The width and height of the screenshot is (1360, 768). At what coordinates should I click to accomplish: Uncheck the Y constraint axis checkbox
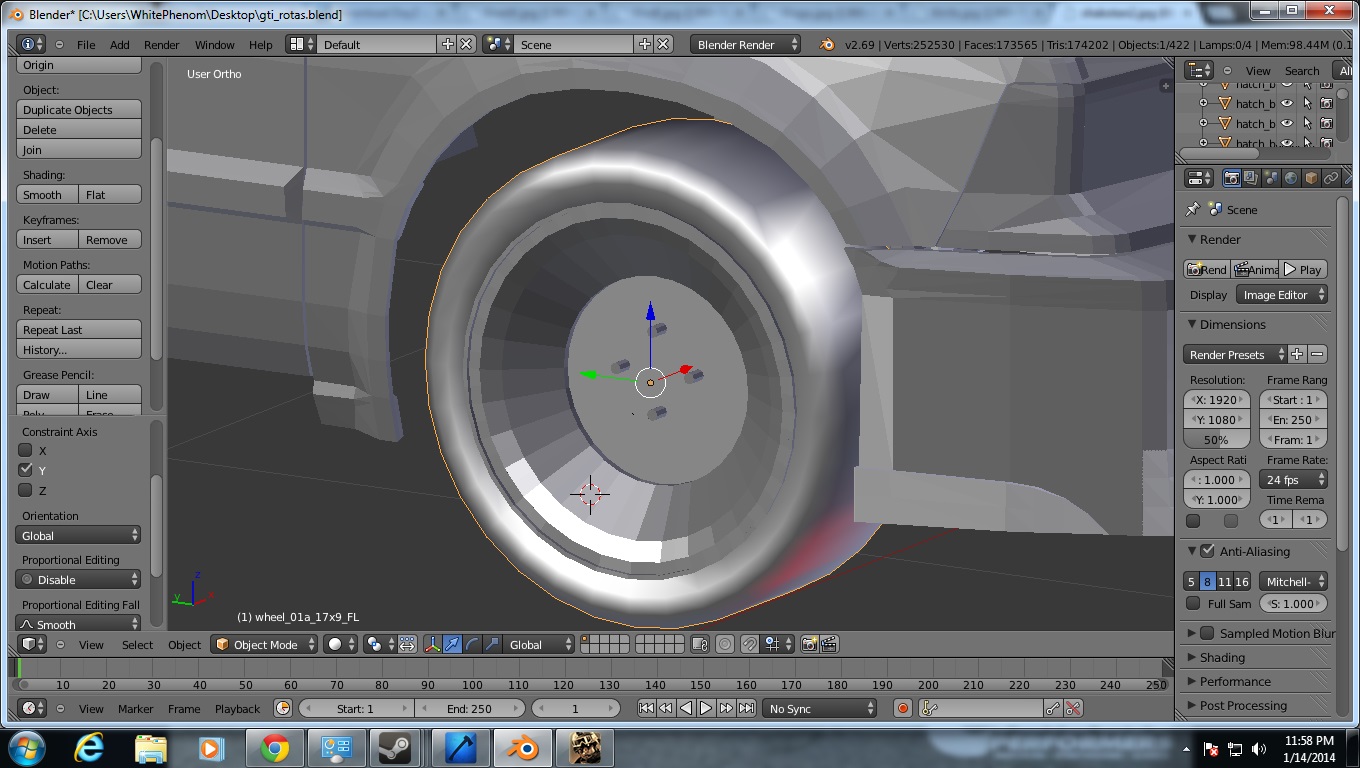coord(26,469)
